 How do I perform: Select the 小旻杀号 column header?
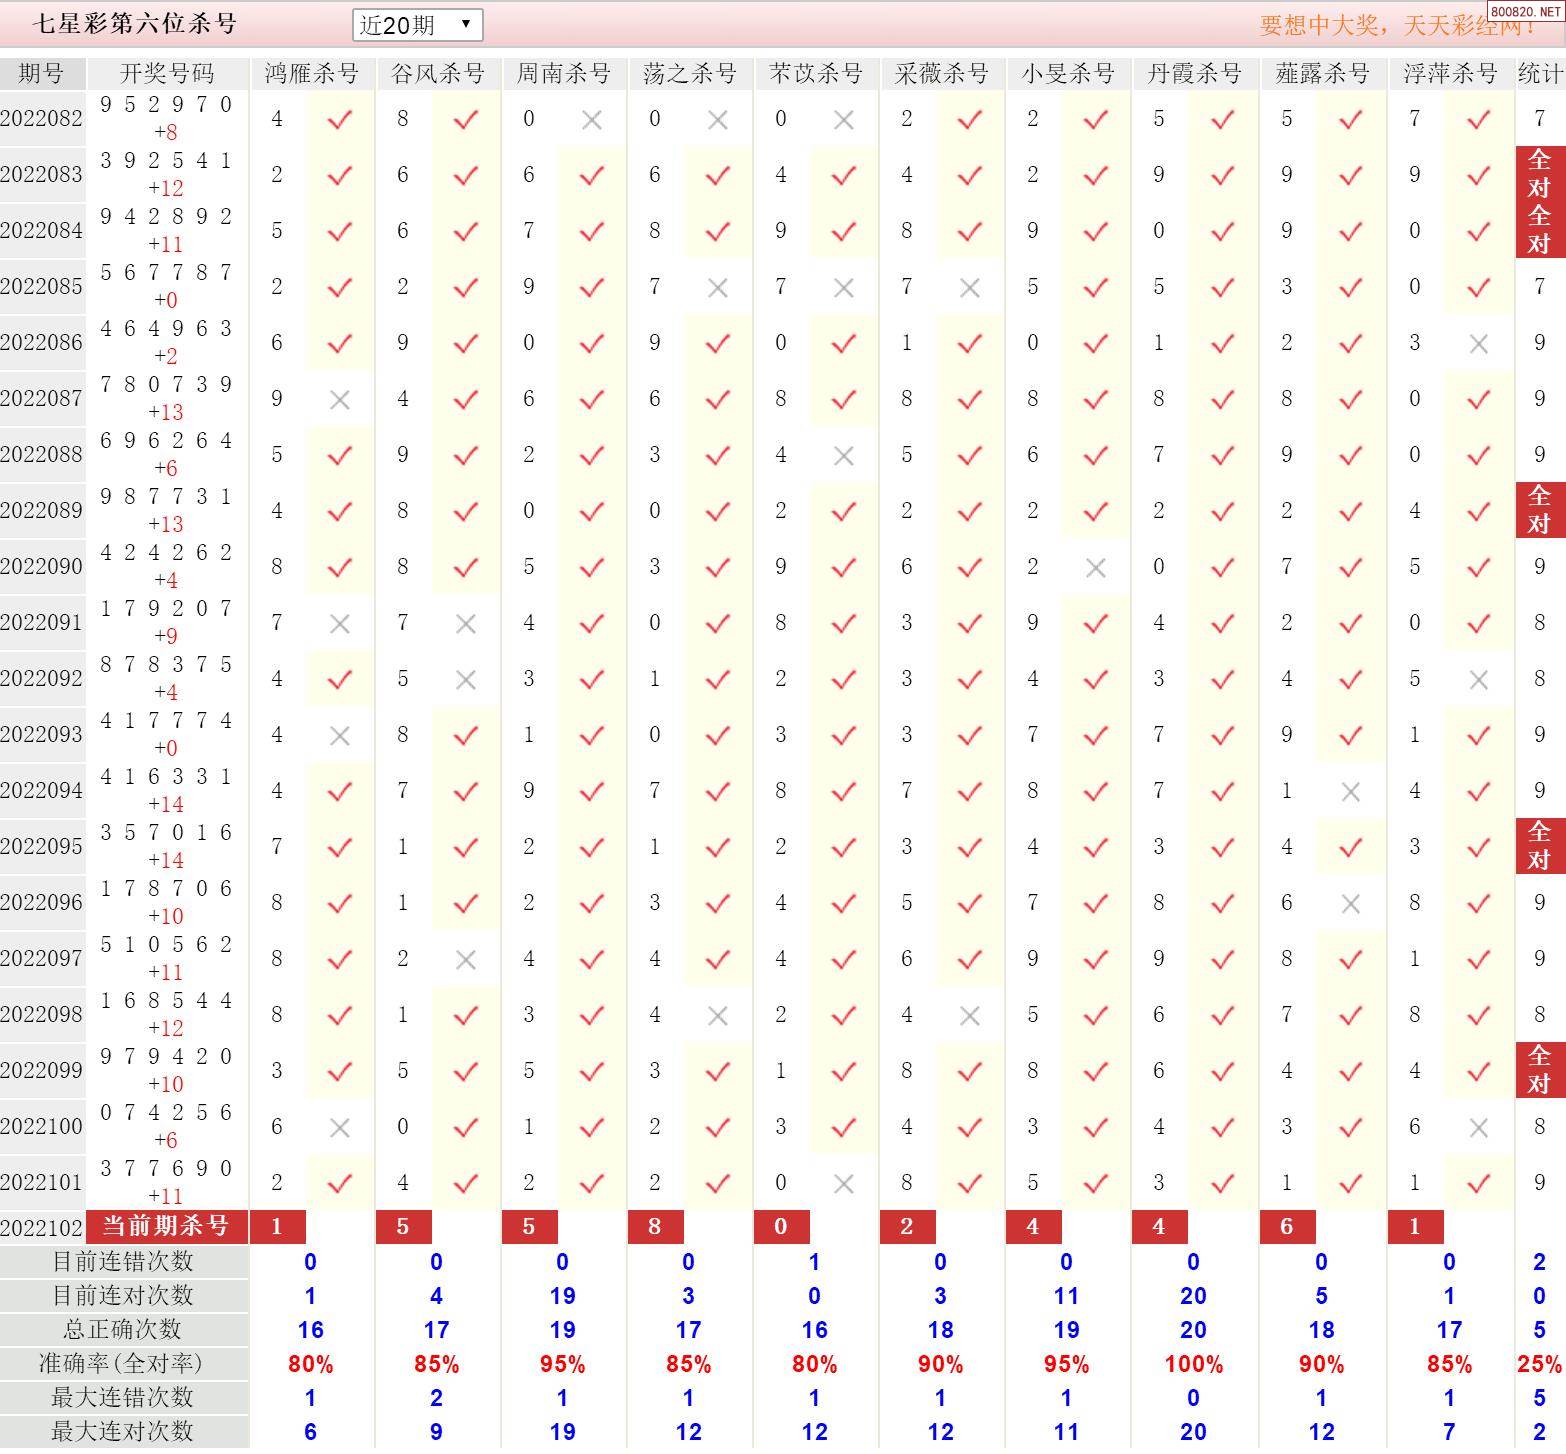tap(1068, 73)
